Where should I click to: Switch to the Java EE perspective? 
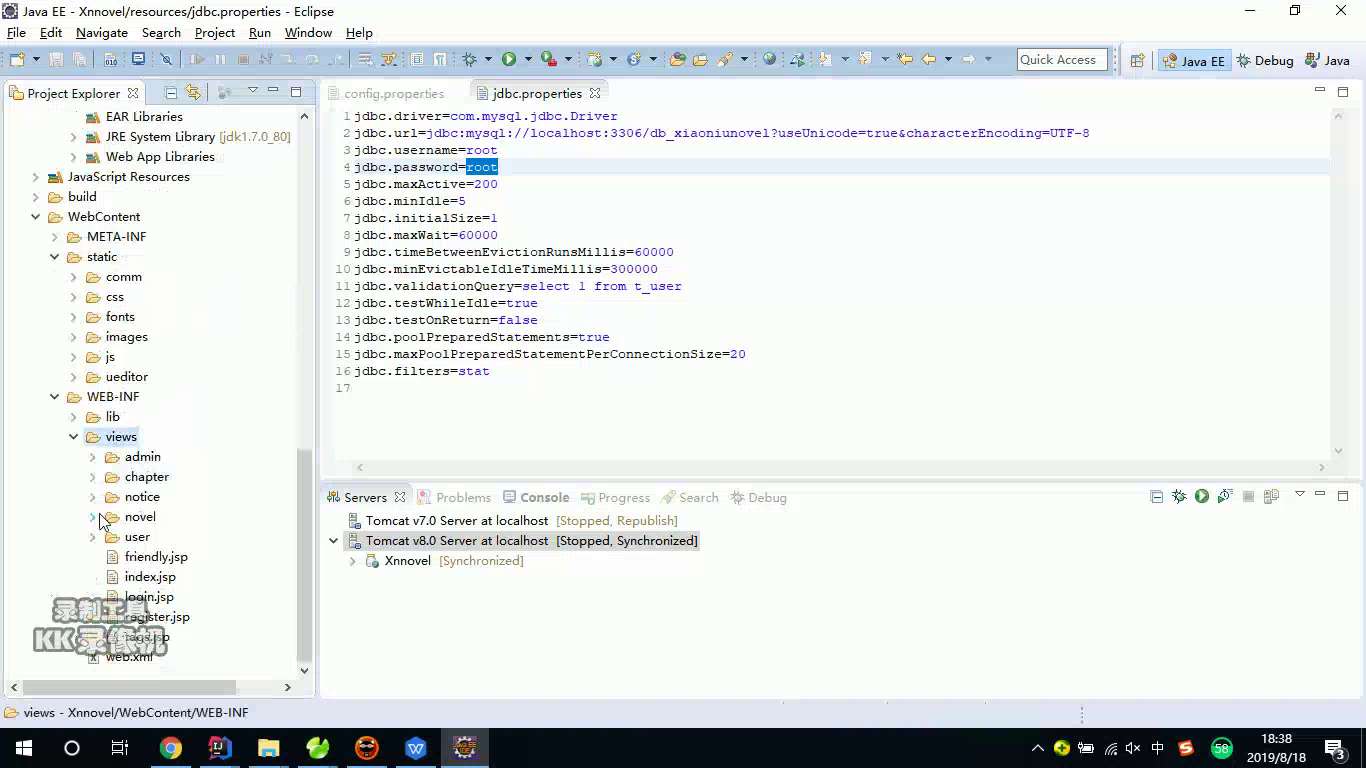click(1193, 60)
